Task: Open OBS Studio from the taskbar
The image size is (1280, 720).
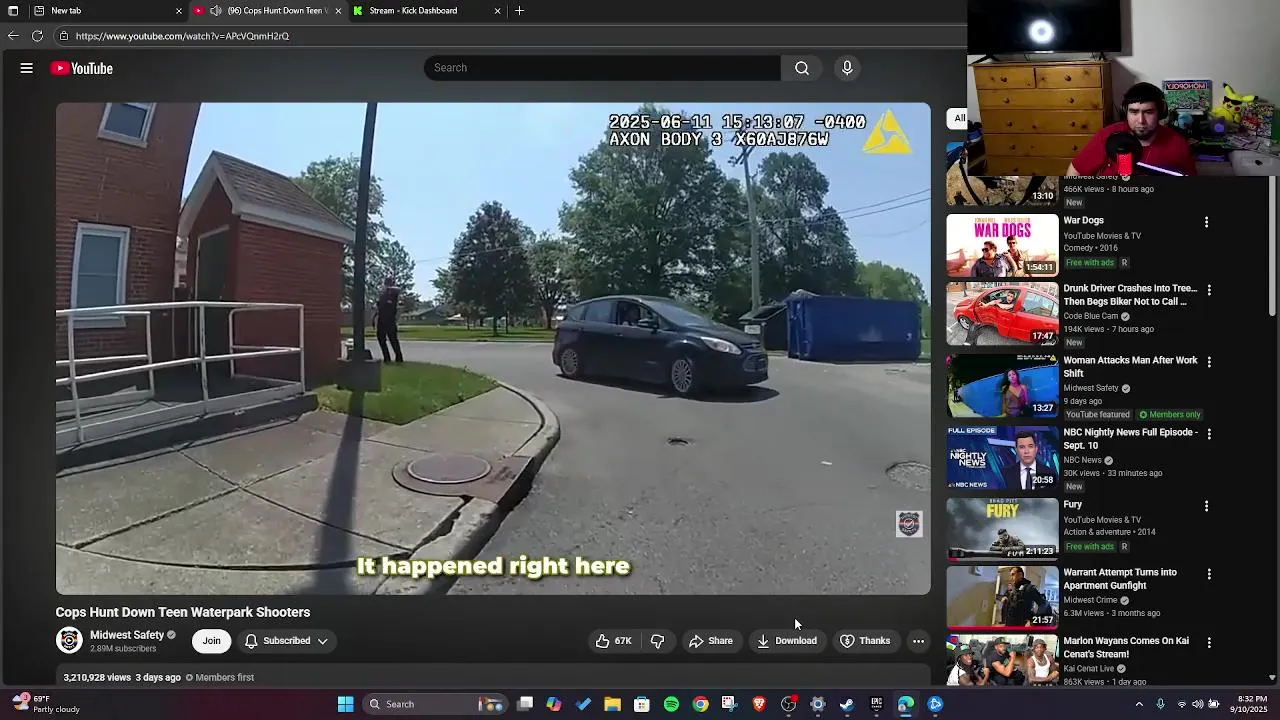Action: [788, 704]
